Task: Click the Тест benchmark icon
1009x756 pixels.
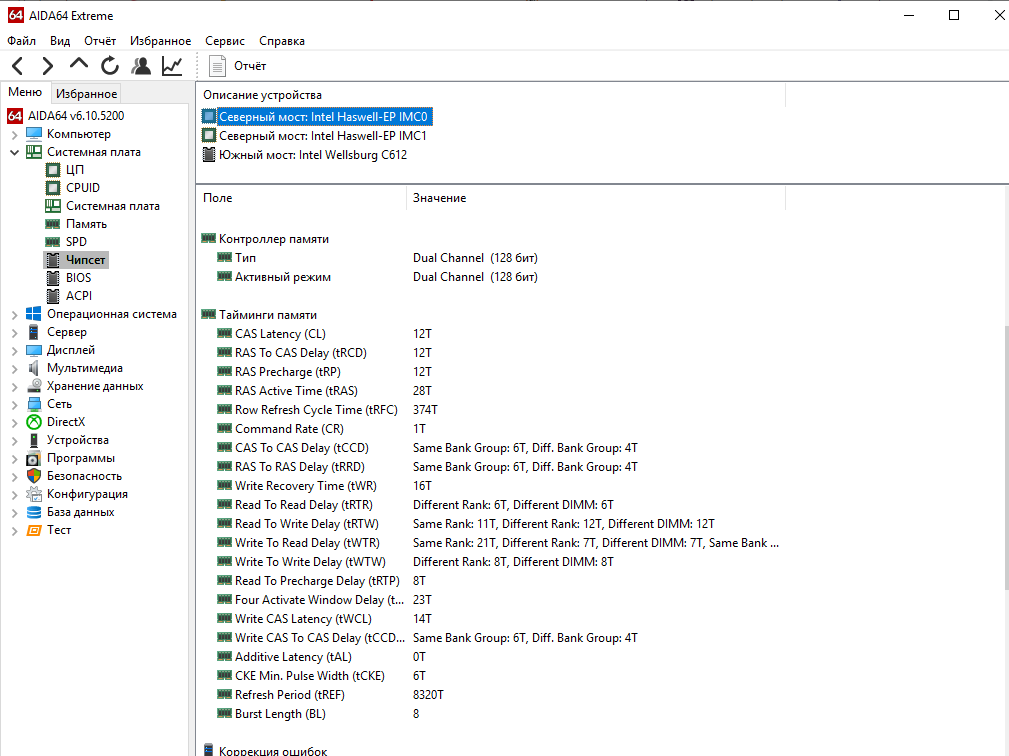Action: 33,530
